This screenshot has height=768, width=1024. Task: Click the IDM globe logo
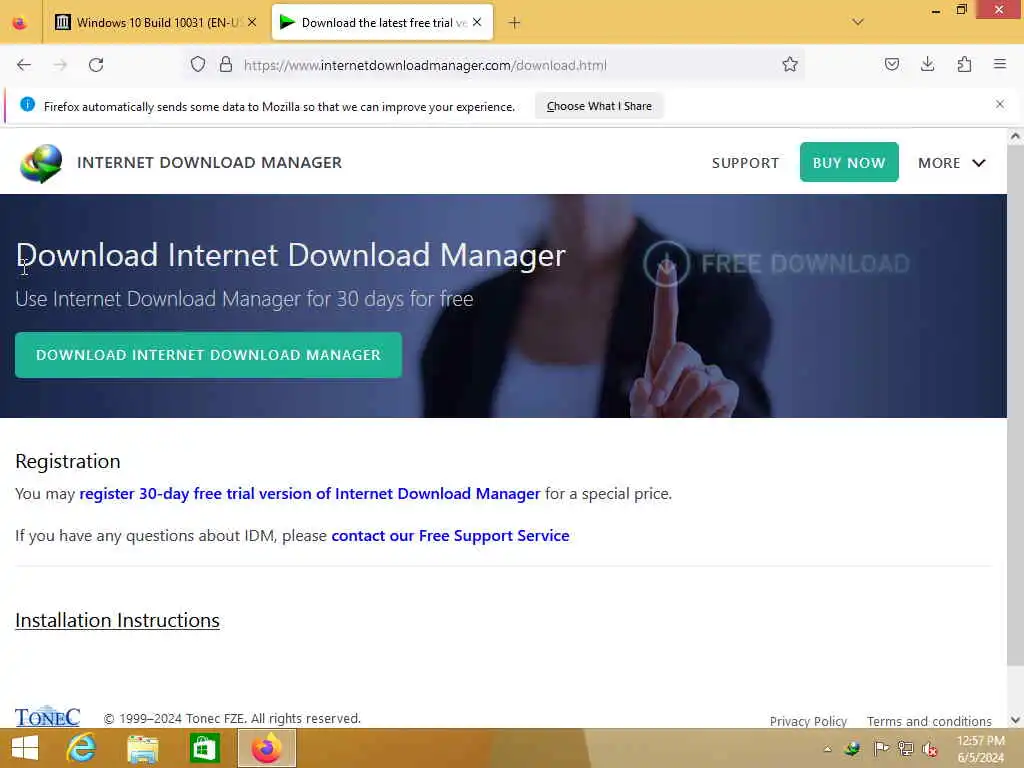point(41,163)
